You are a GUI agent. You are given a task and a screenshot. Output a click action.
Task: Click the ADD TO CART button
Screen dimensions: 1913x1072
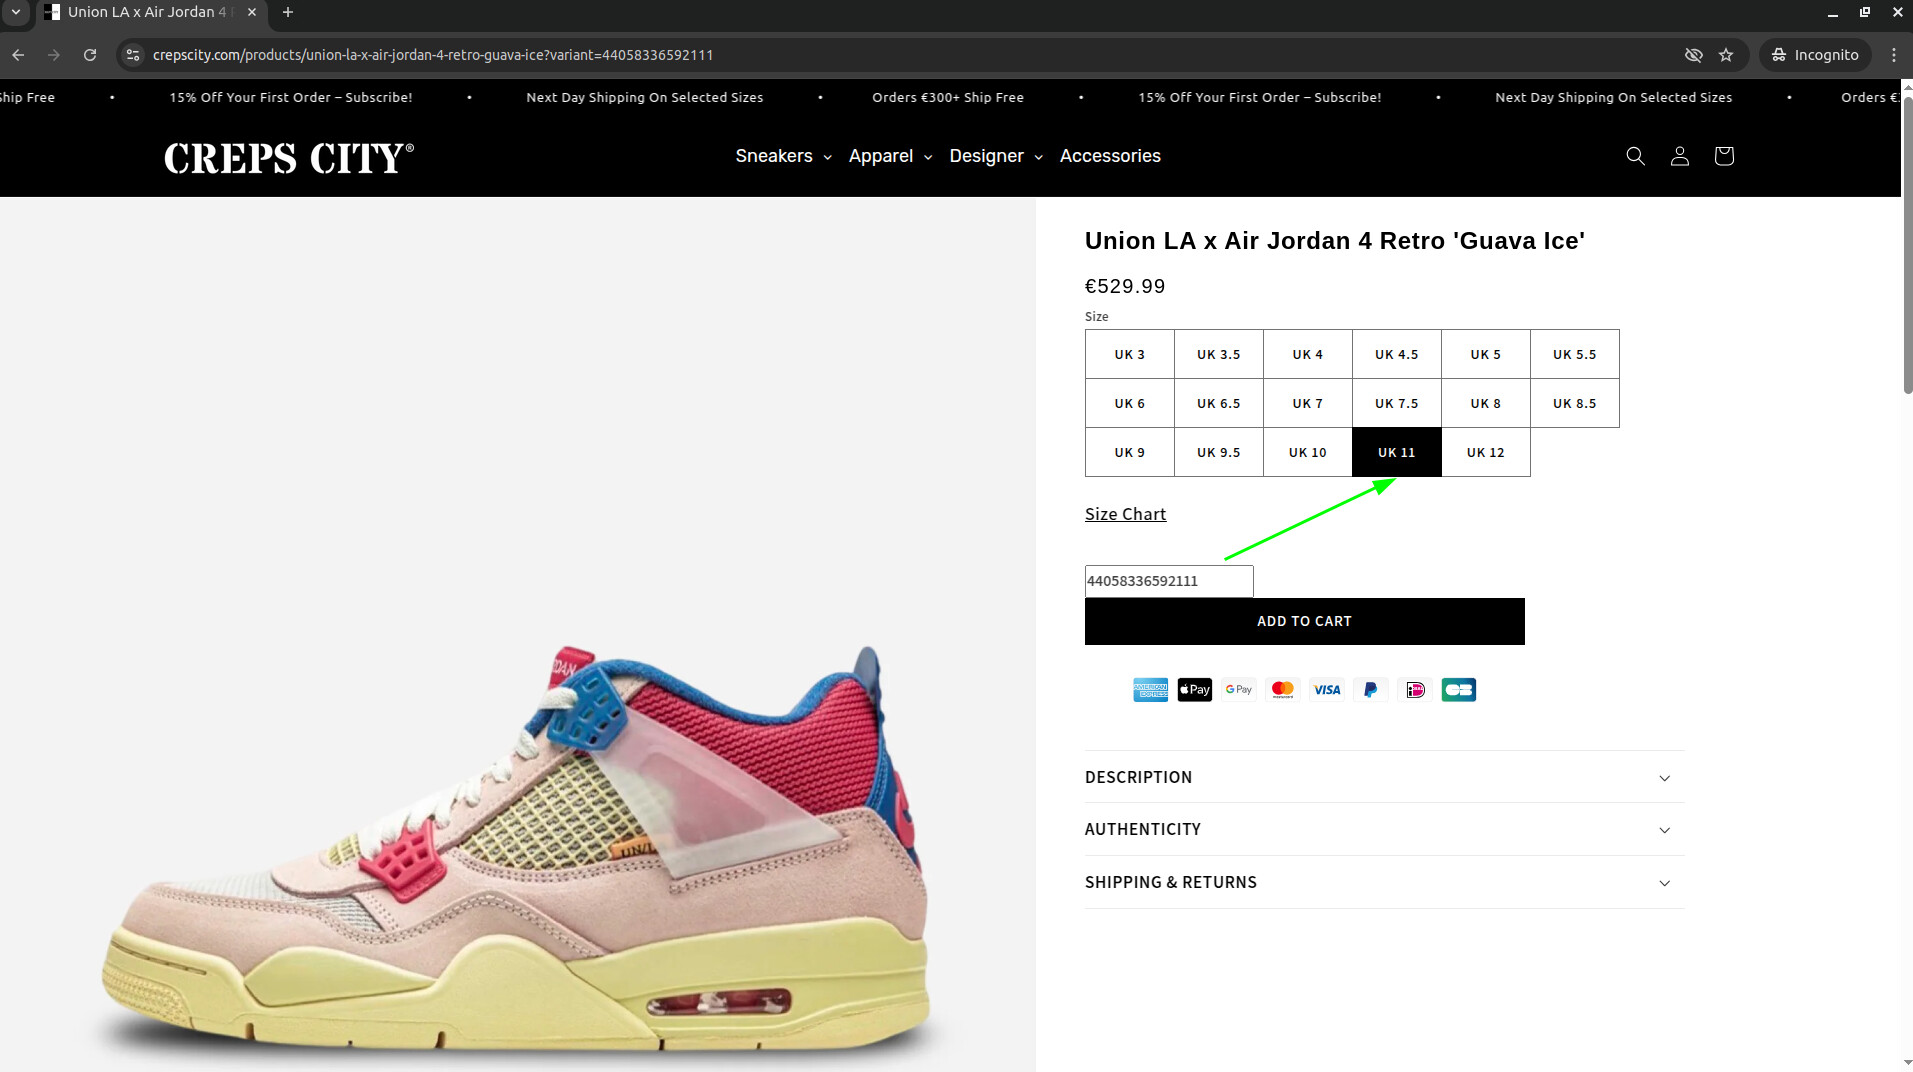[x=1304, y=621]
